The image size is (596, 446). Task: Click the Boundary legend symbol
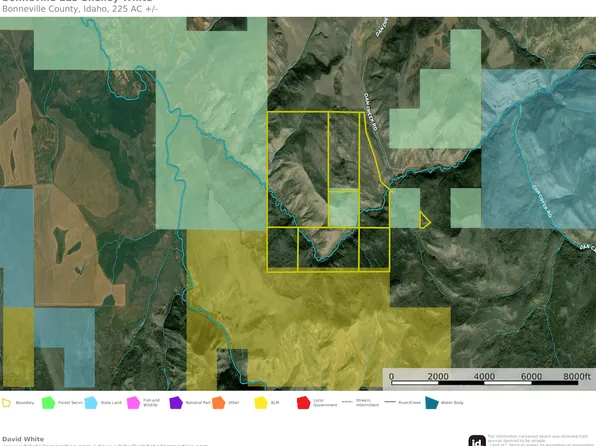coord(6,403)
